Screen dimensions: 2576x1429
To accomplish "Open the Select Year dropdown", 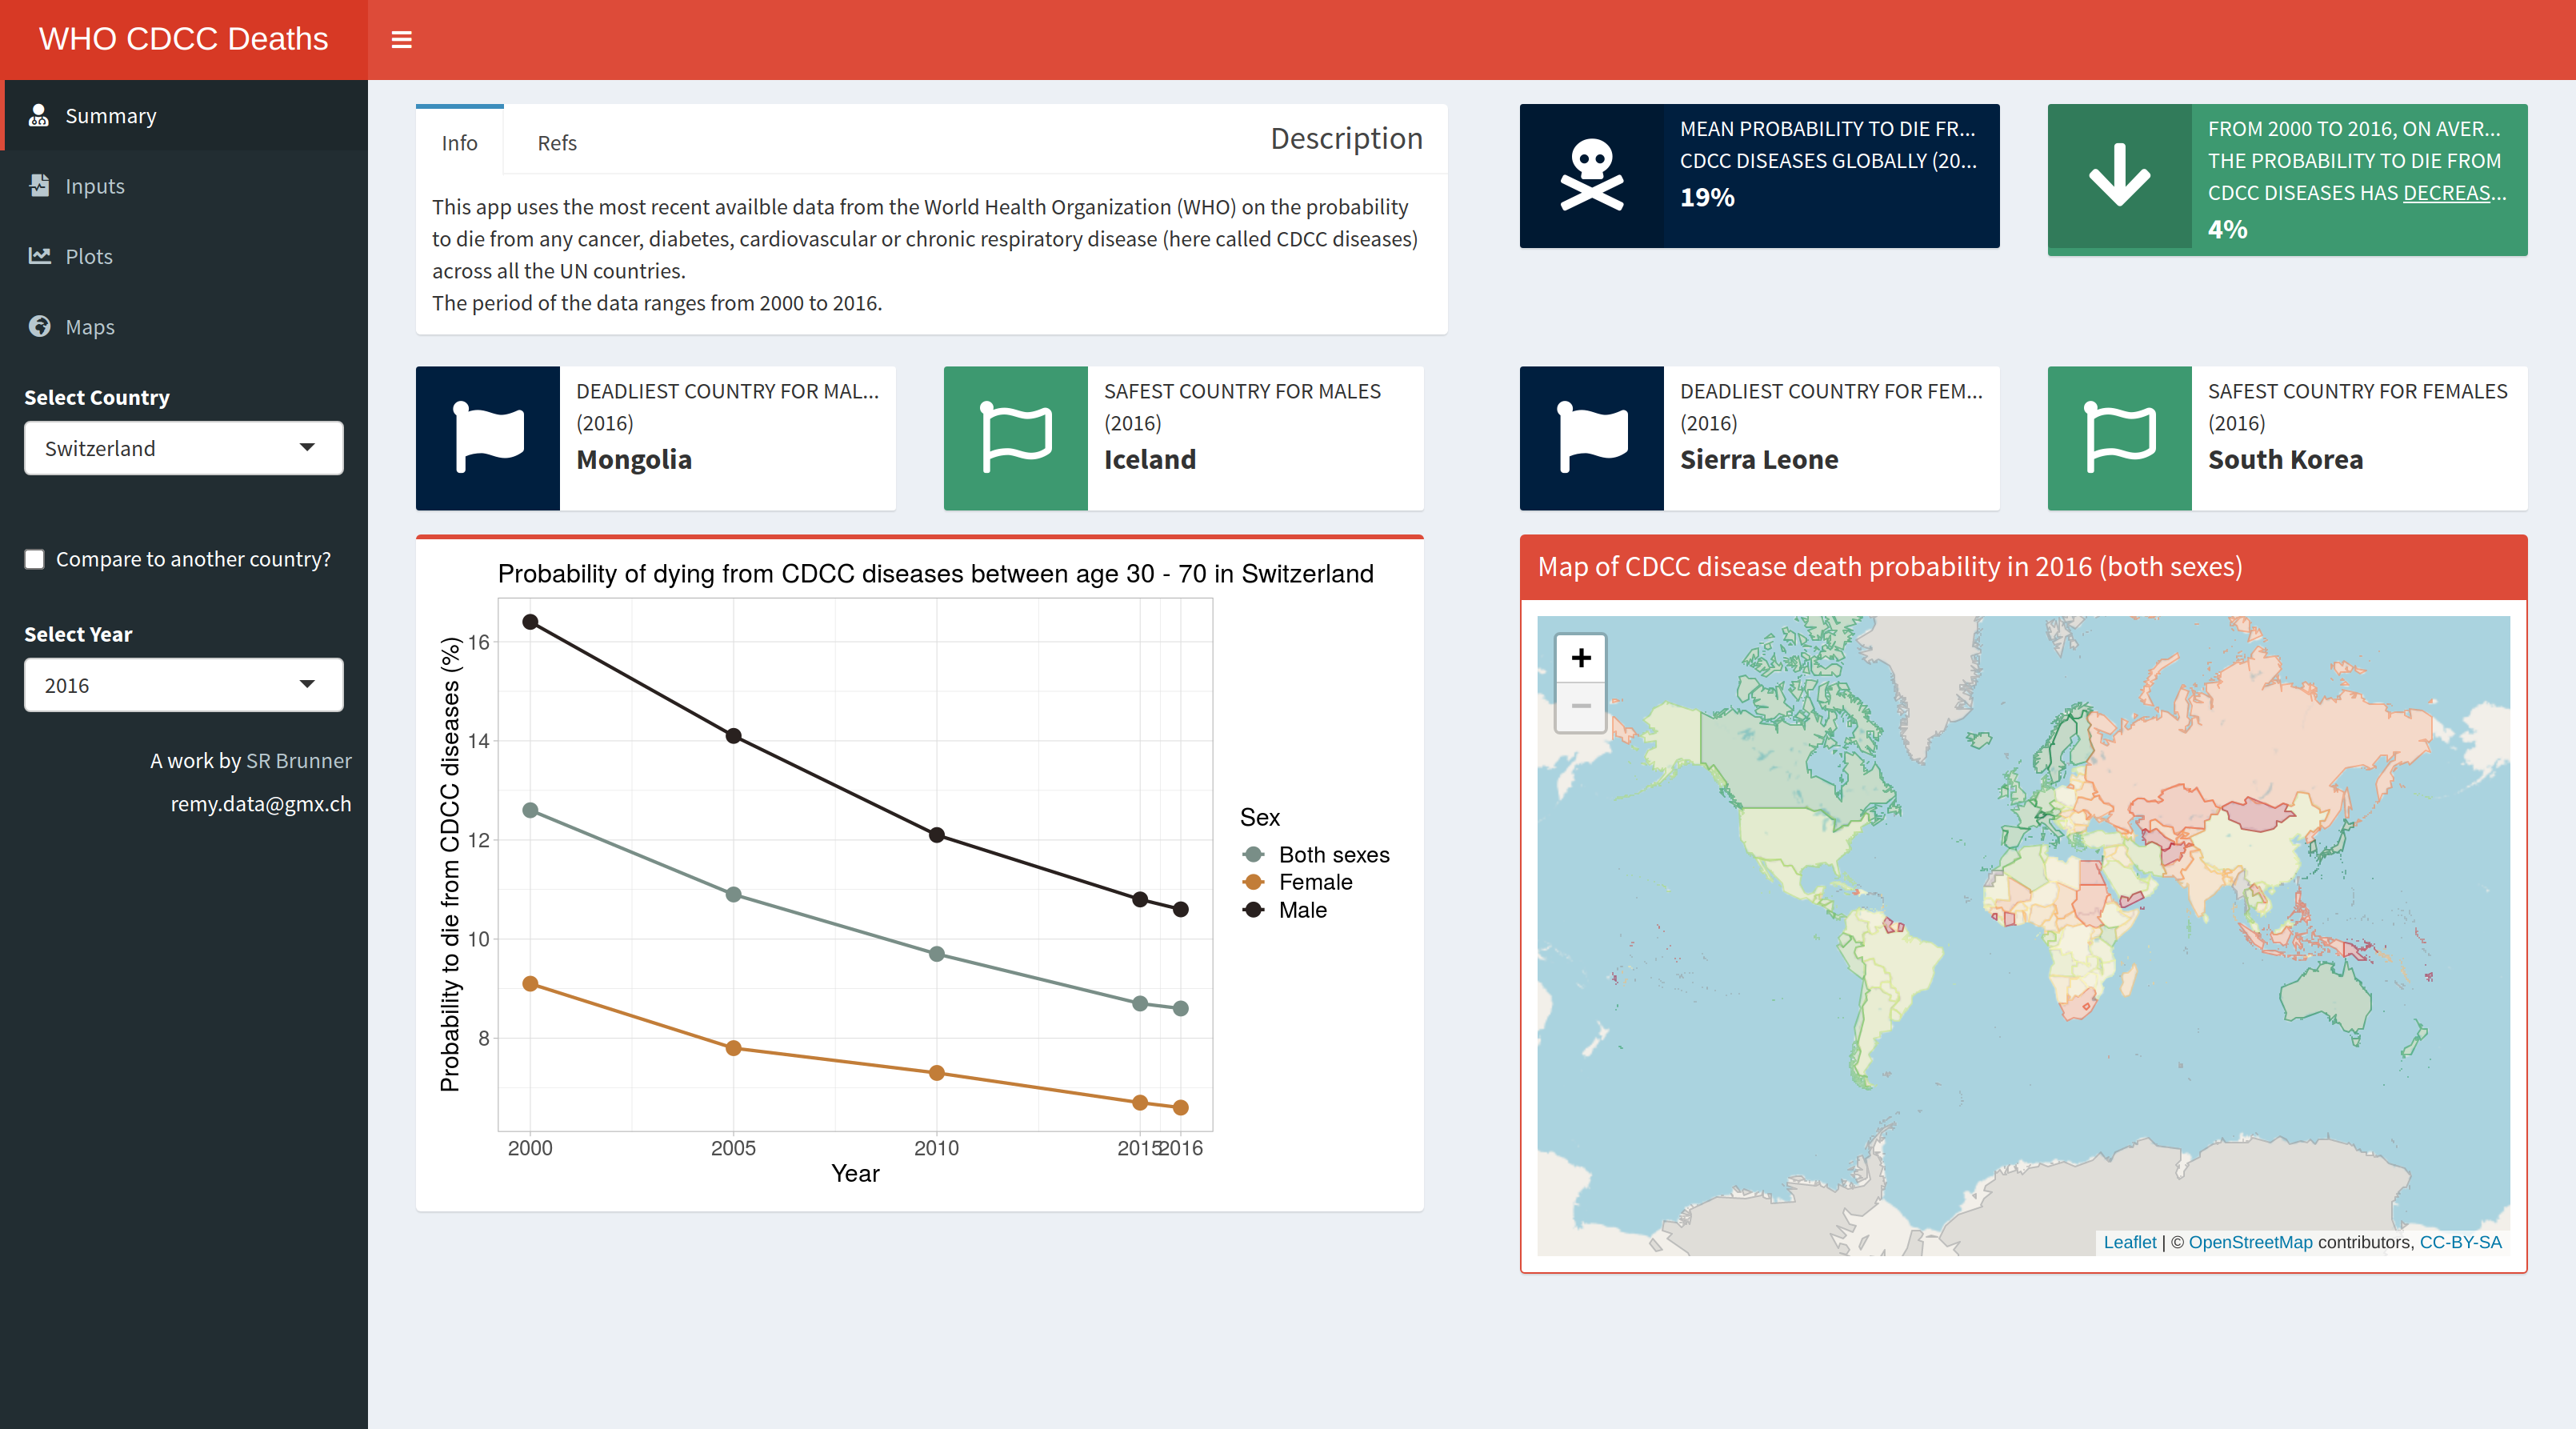I will pos(184,685).
